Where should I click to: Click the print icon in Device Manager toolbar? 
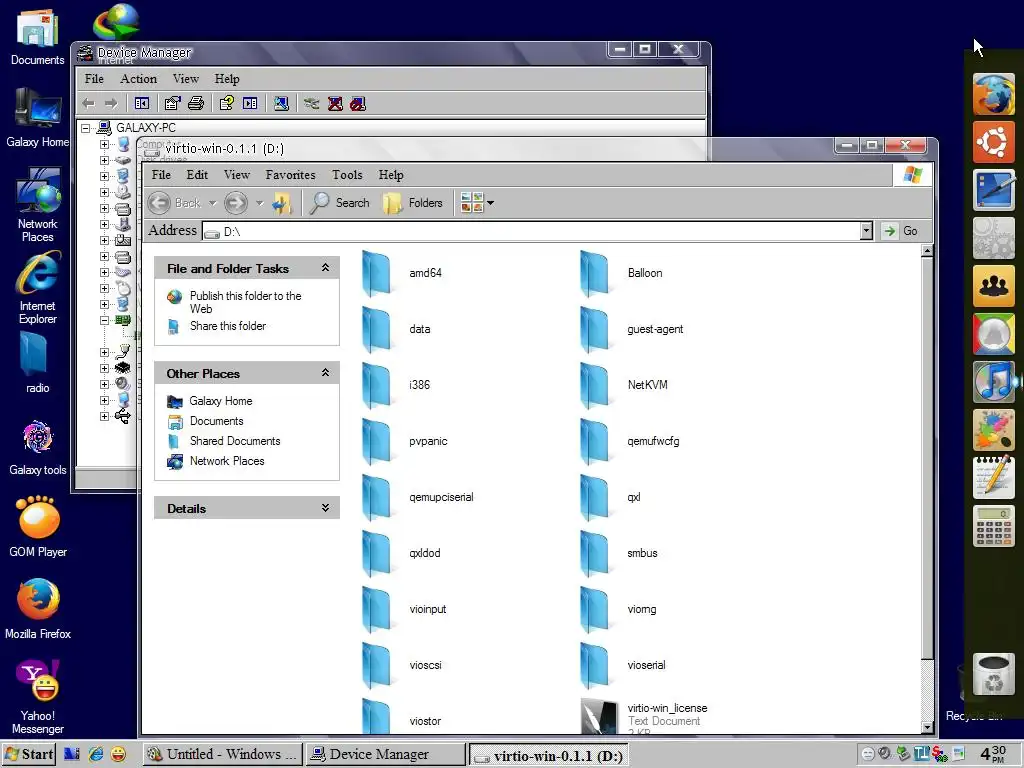pos(196,103)
